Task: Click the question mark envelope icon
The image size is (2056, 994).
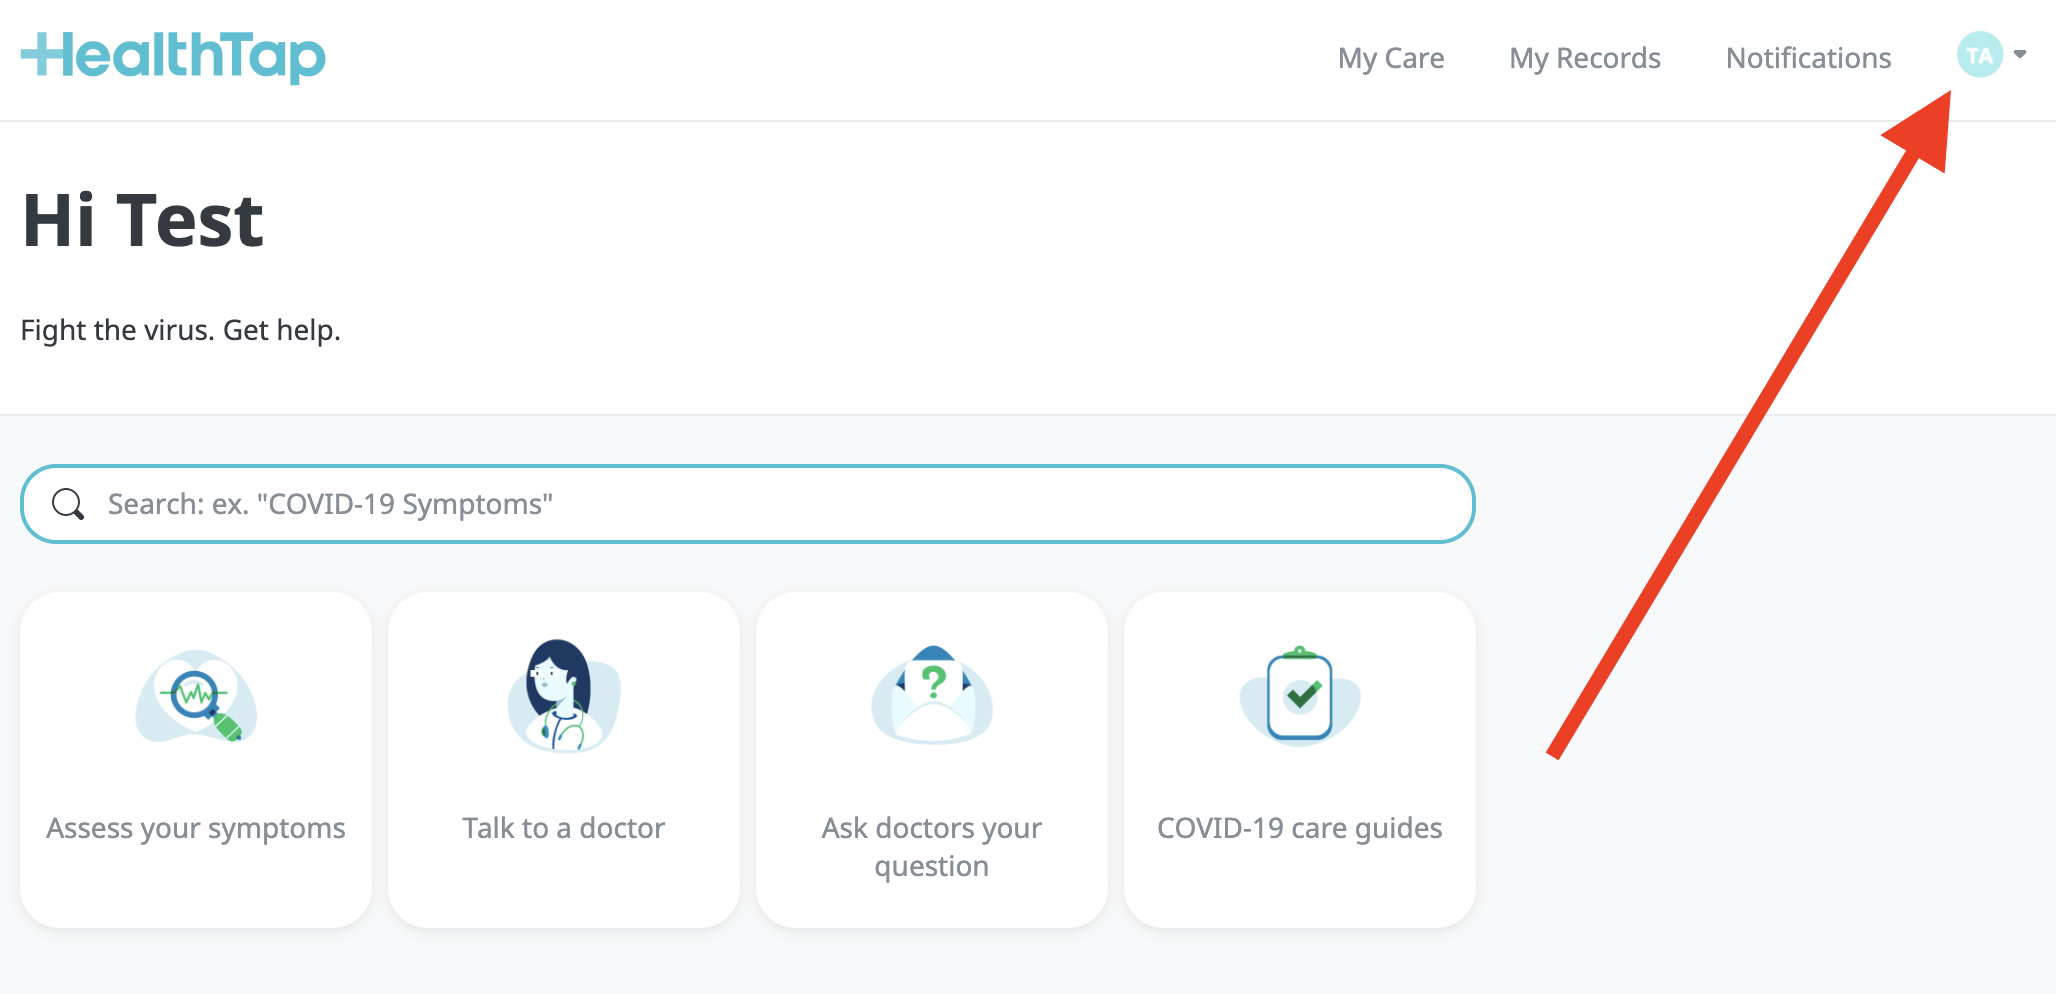Action: (x=932, y=697)
